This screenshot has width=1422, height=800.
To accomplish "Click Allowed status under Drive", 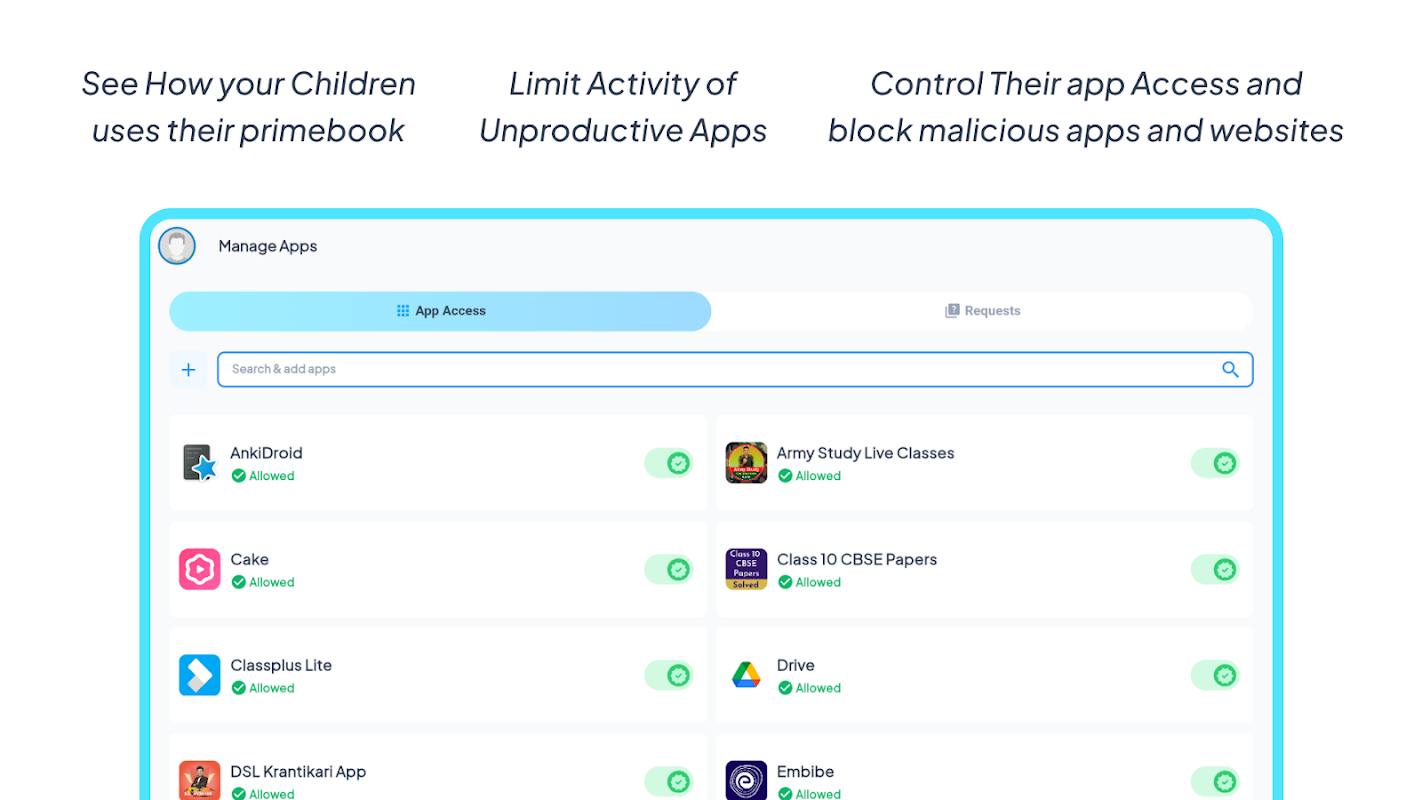I will click(809, 688).
